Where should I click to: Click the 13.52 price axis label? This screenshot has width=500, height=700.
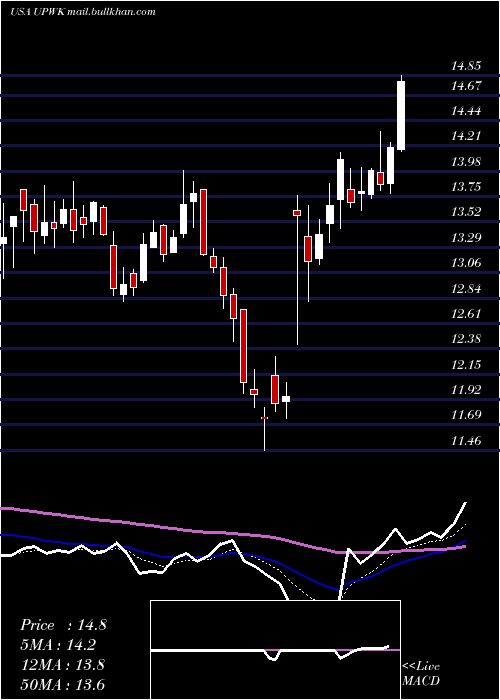(466, 212)
